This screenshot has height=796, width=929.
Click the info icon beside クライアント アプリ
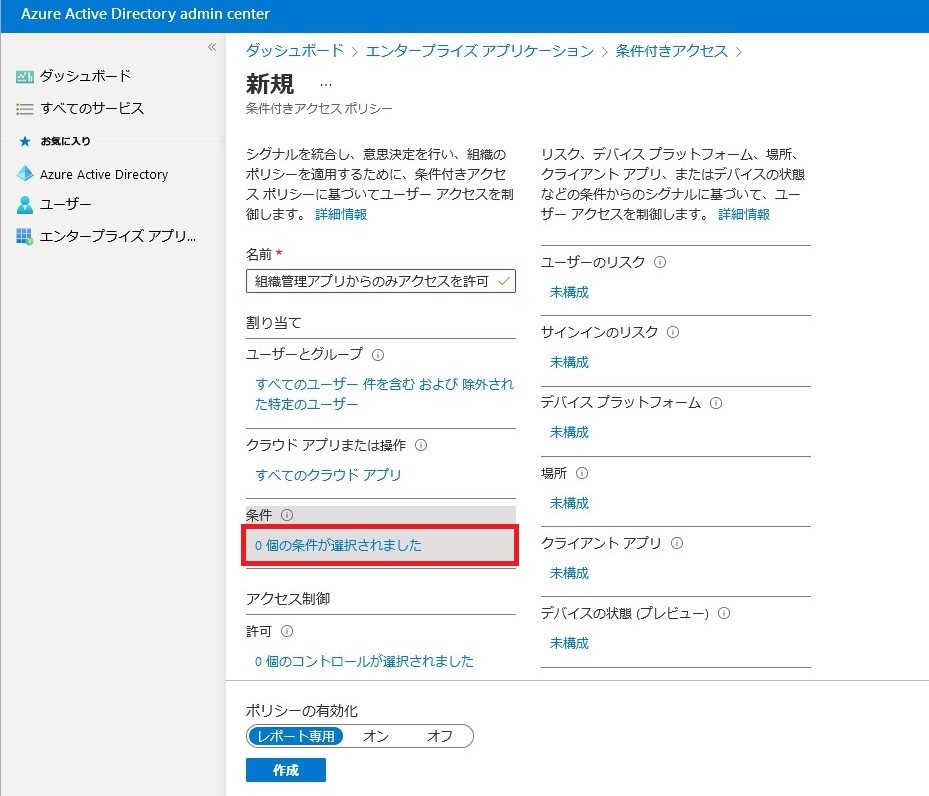(677, 543)
